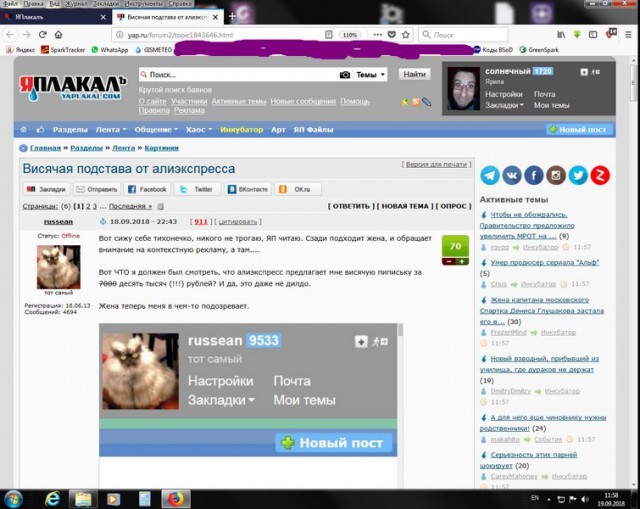Share the topic via OK.ru button
This screenshot has height=509, width=640.
(298, 189)
